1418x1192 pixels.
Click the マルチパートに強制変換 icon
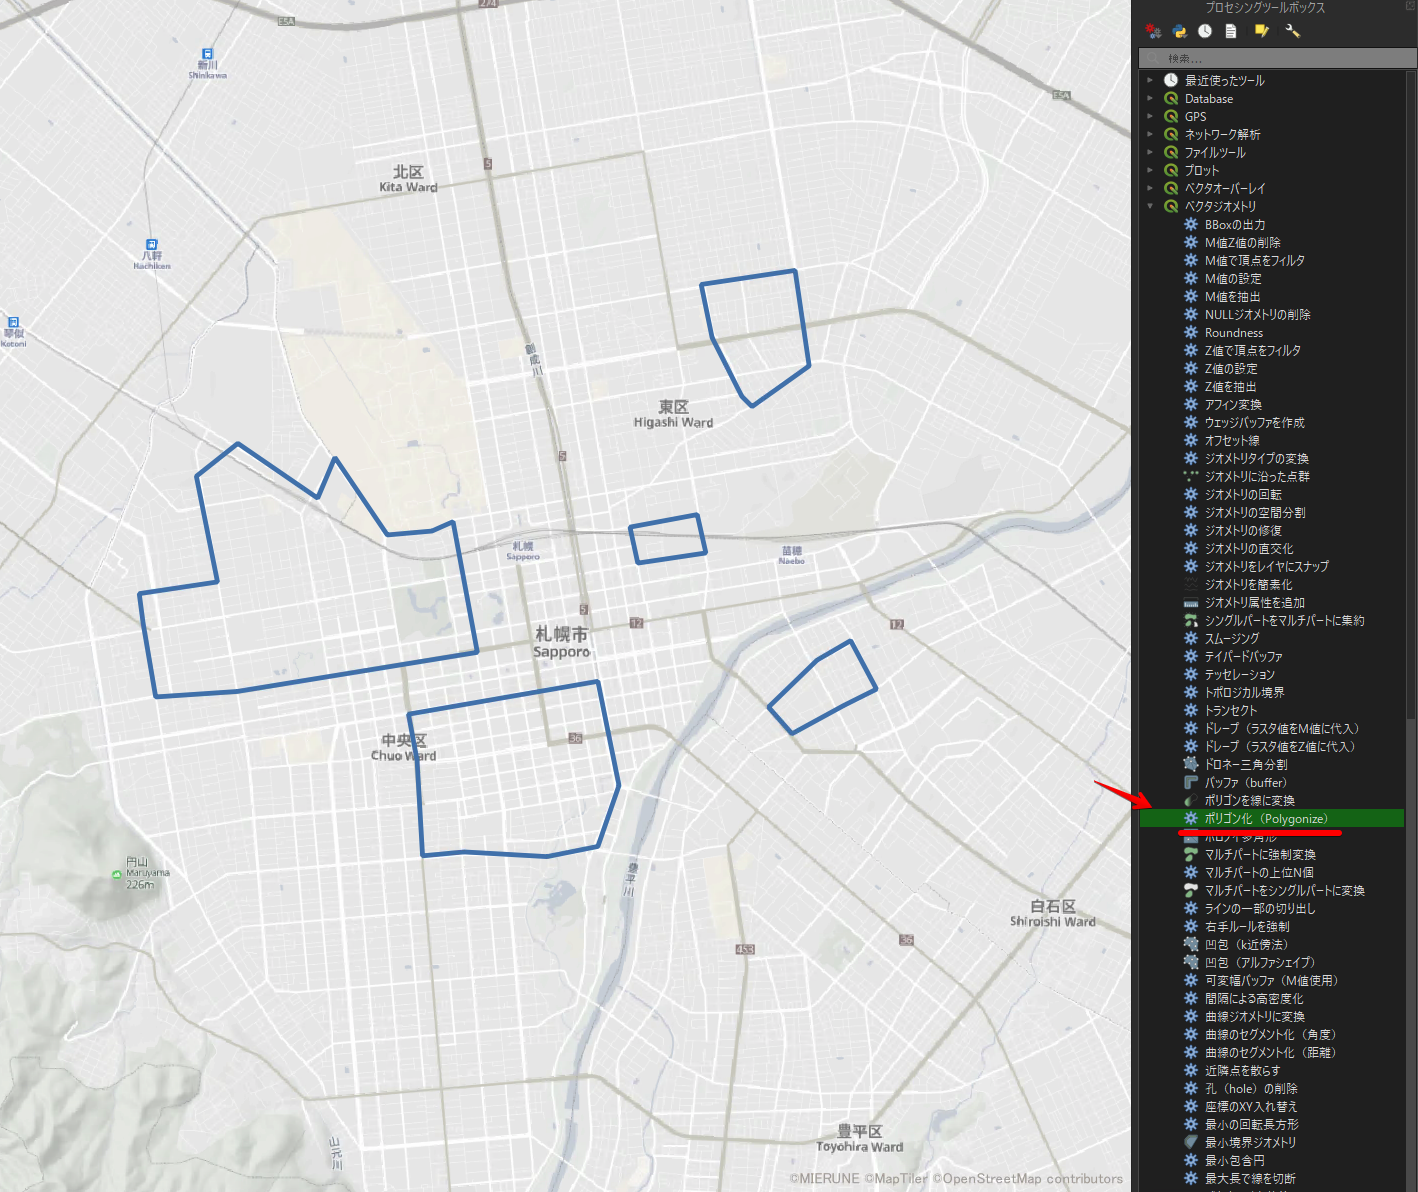pos(1191,854)
